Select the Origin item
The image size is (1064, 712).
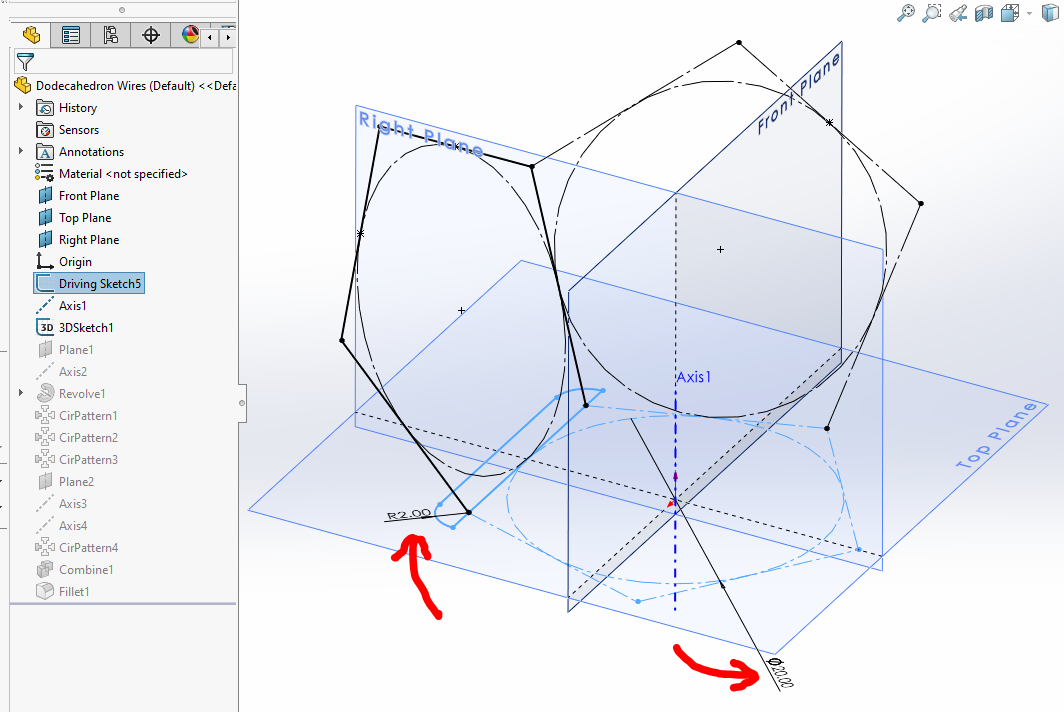tap(75, 262)
